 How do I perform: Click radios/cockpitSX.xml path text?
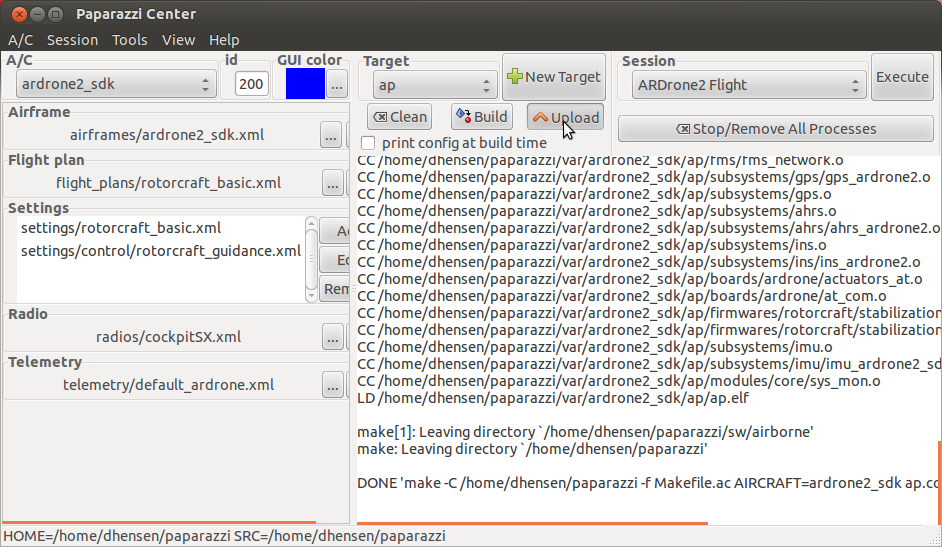pyautogui.click(x=168, y=337)
